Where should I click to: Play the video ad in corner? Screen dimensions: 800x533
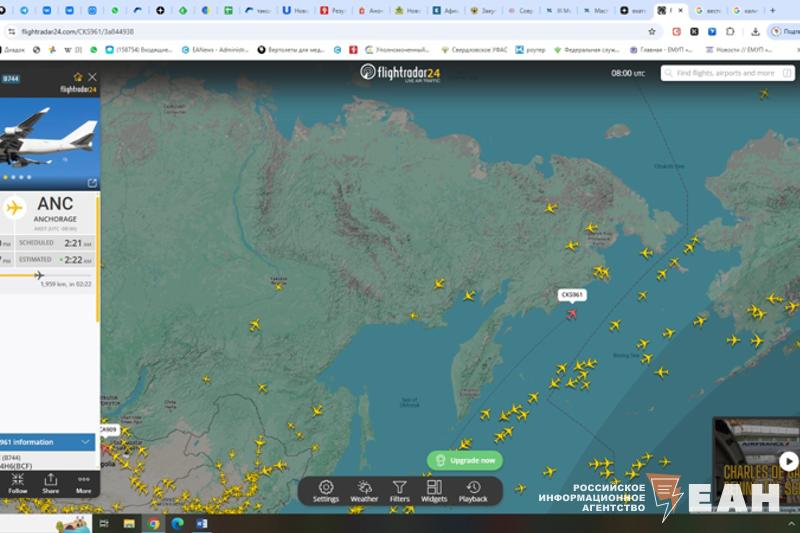788,461
